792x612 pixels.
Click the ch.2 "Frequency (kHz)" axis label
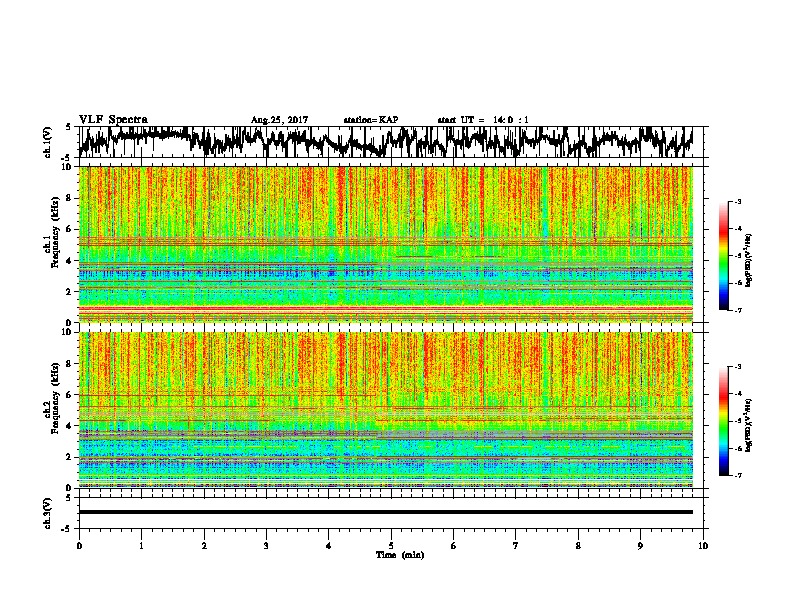point(55,398)
